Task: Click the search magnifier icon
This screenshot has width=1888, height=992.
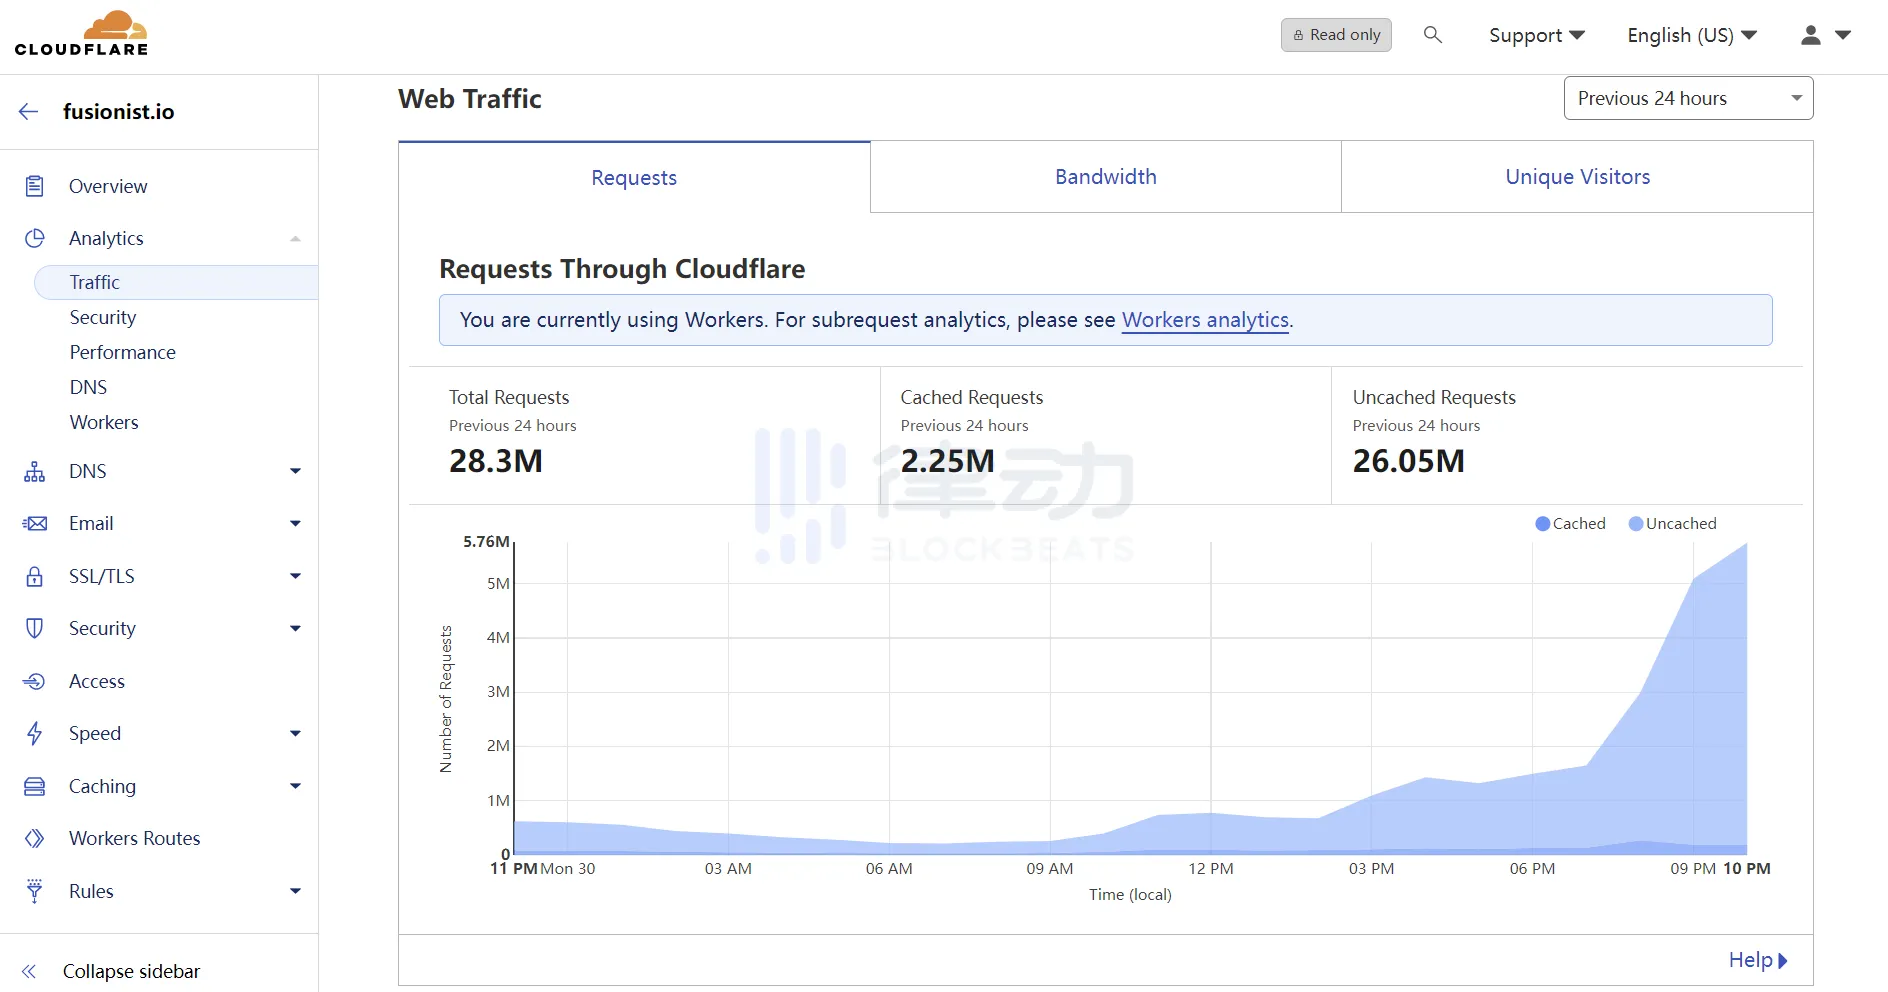Action: (x=1432, y=35)
